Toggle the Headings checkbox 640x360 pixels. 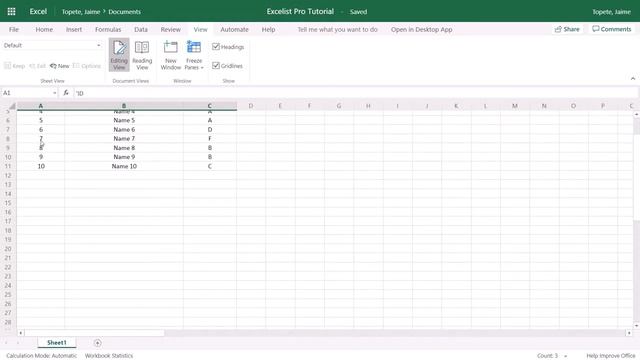216,47
